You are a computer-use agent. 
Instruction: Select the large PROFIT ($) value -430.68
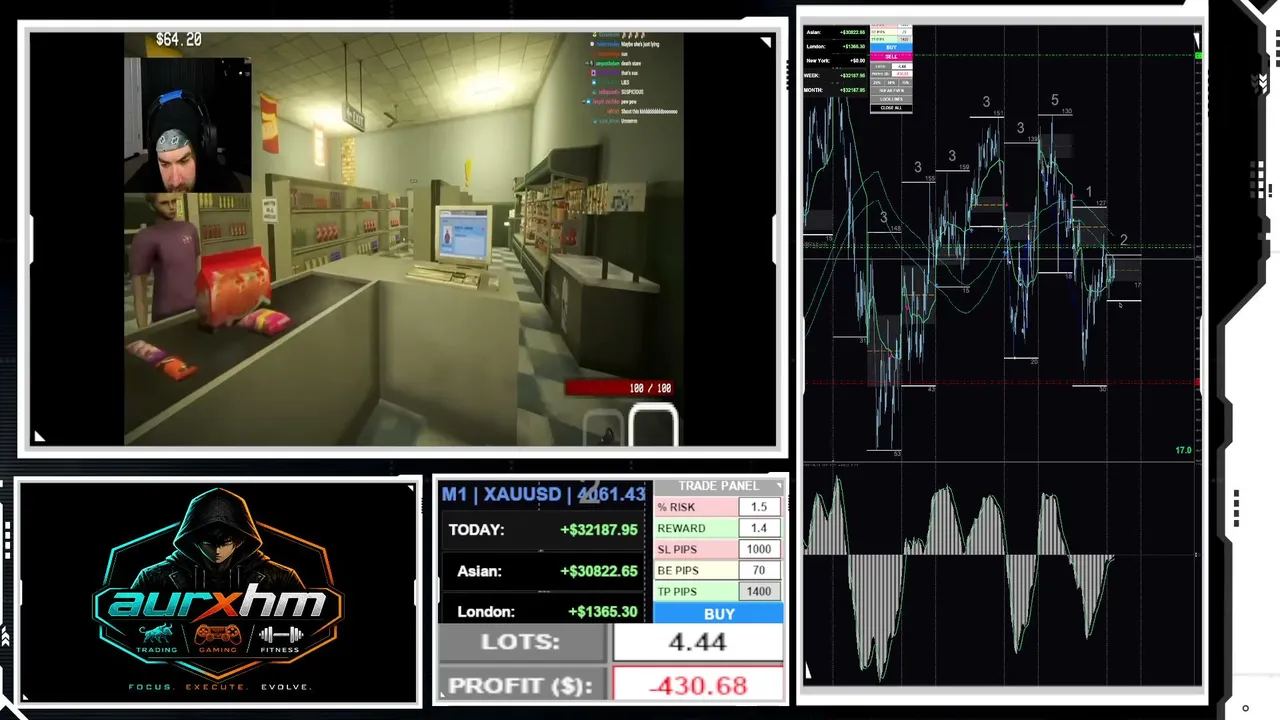(698, 686)
